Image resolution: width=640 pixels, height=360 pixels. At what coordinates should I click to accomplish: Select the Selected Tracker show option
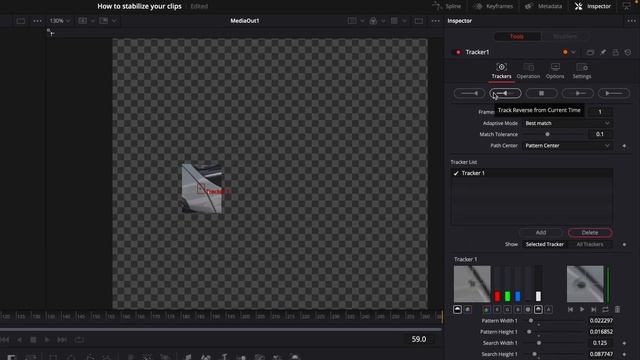[x=544, y=244]
